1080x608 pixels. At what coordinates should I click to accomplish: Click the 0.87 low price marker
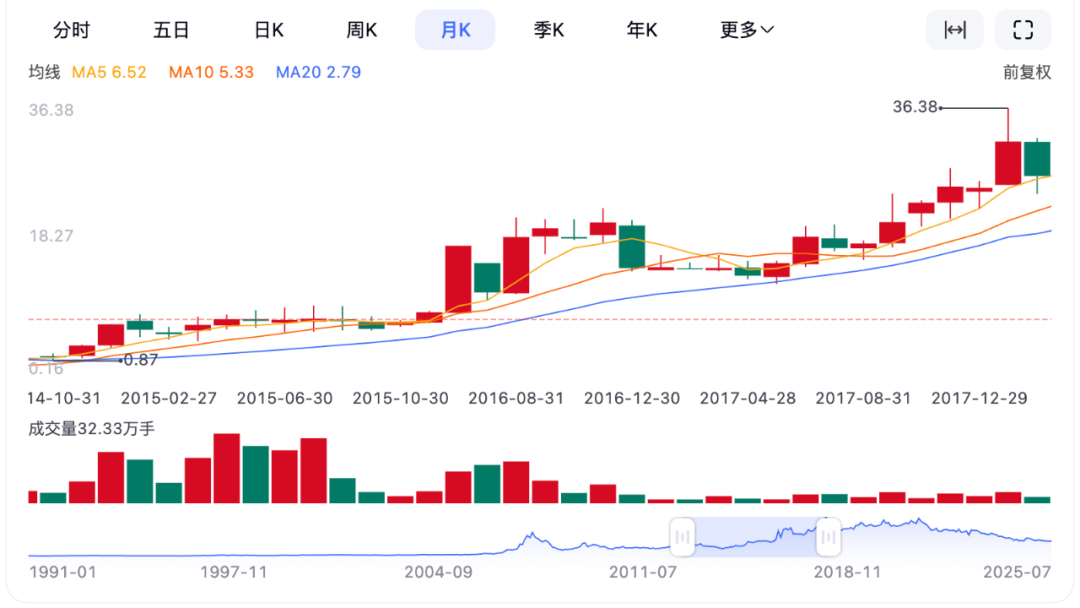point(141,360)
